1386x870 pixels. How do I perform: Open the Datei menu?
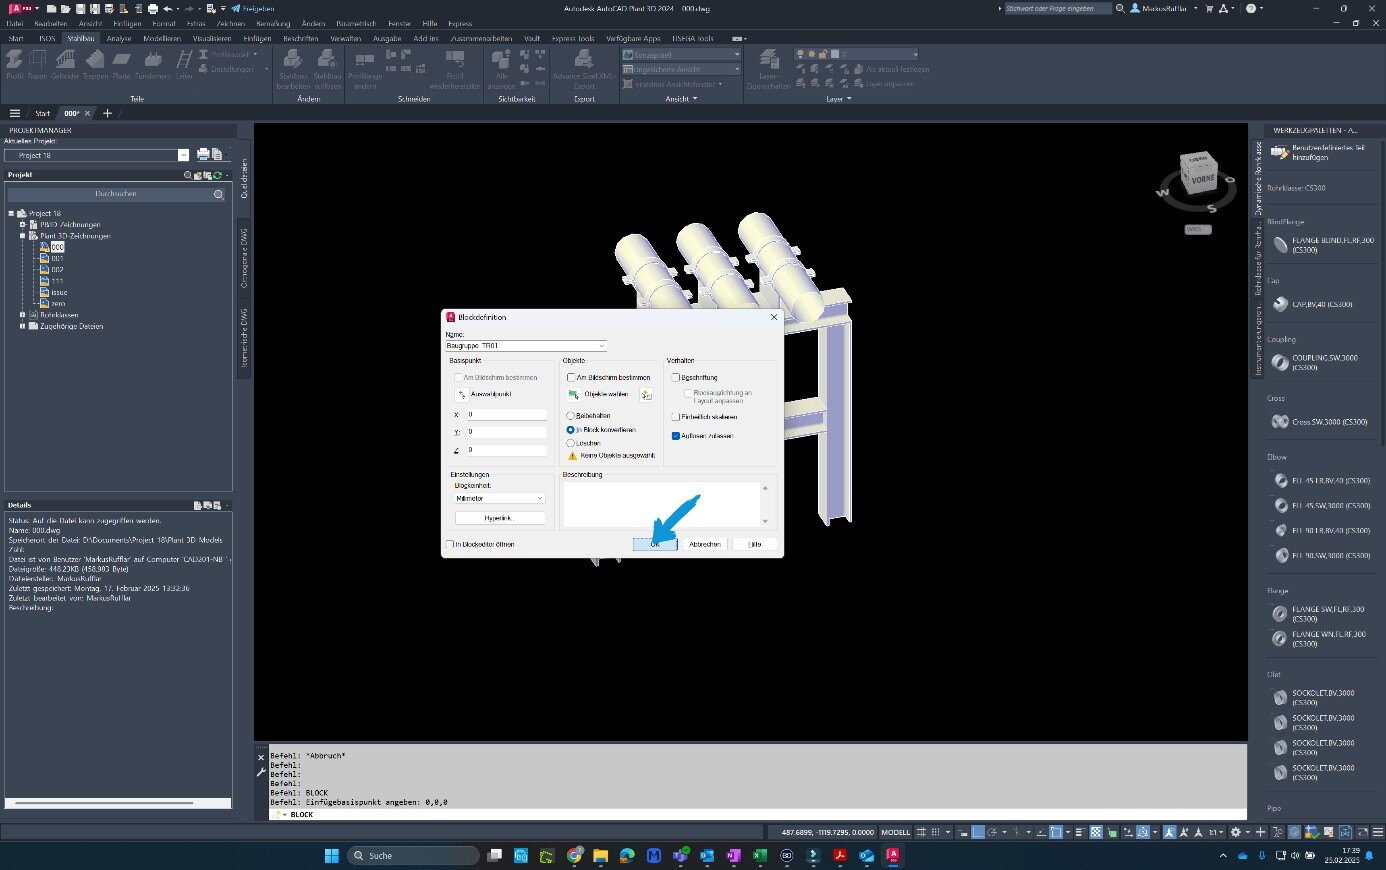coord(14,23)
